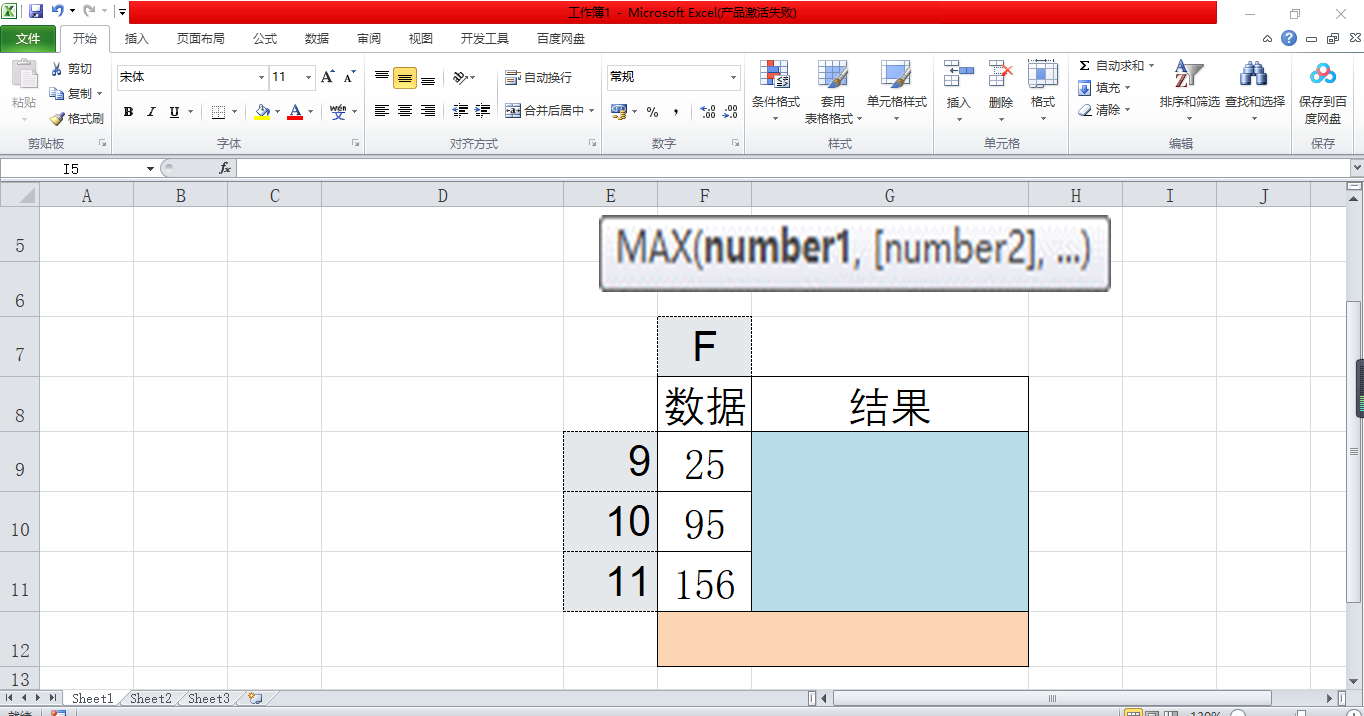Toggle top vertical alignment
This screenshot has width=1364, height=716.
click(382, 77)
